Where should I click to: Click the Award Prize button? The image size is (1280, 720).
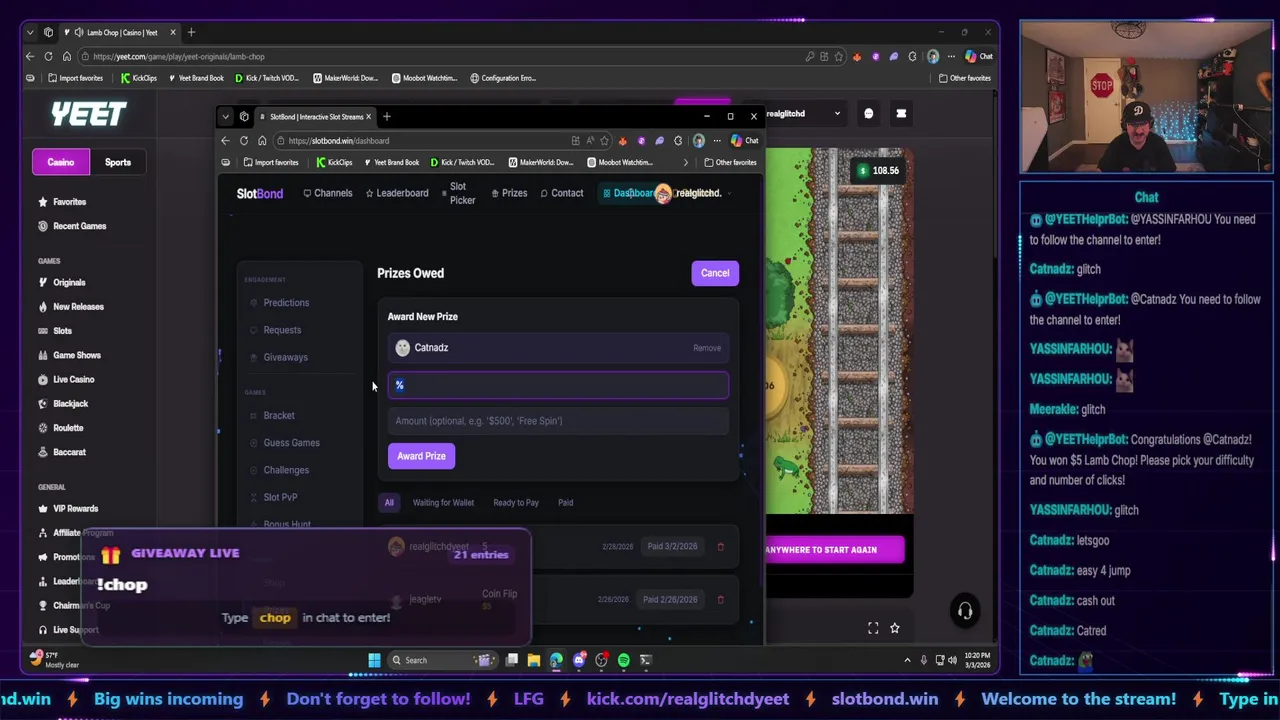tap(421, 456)
